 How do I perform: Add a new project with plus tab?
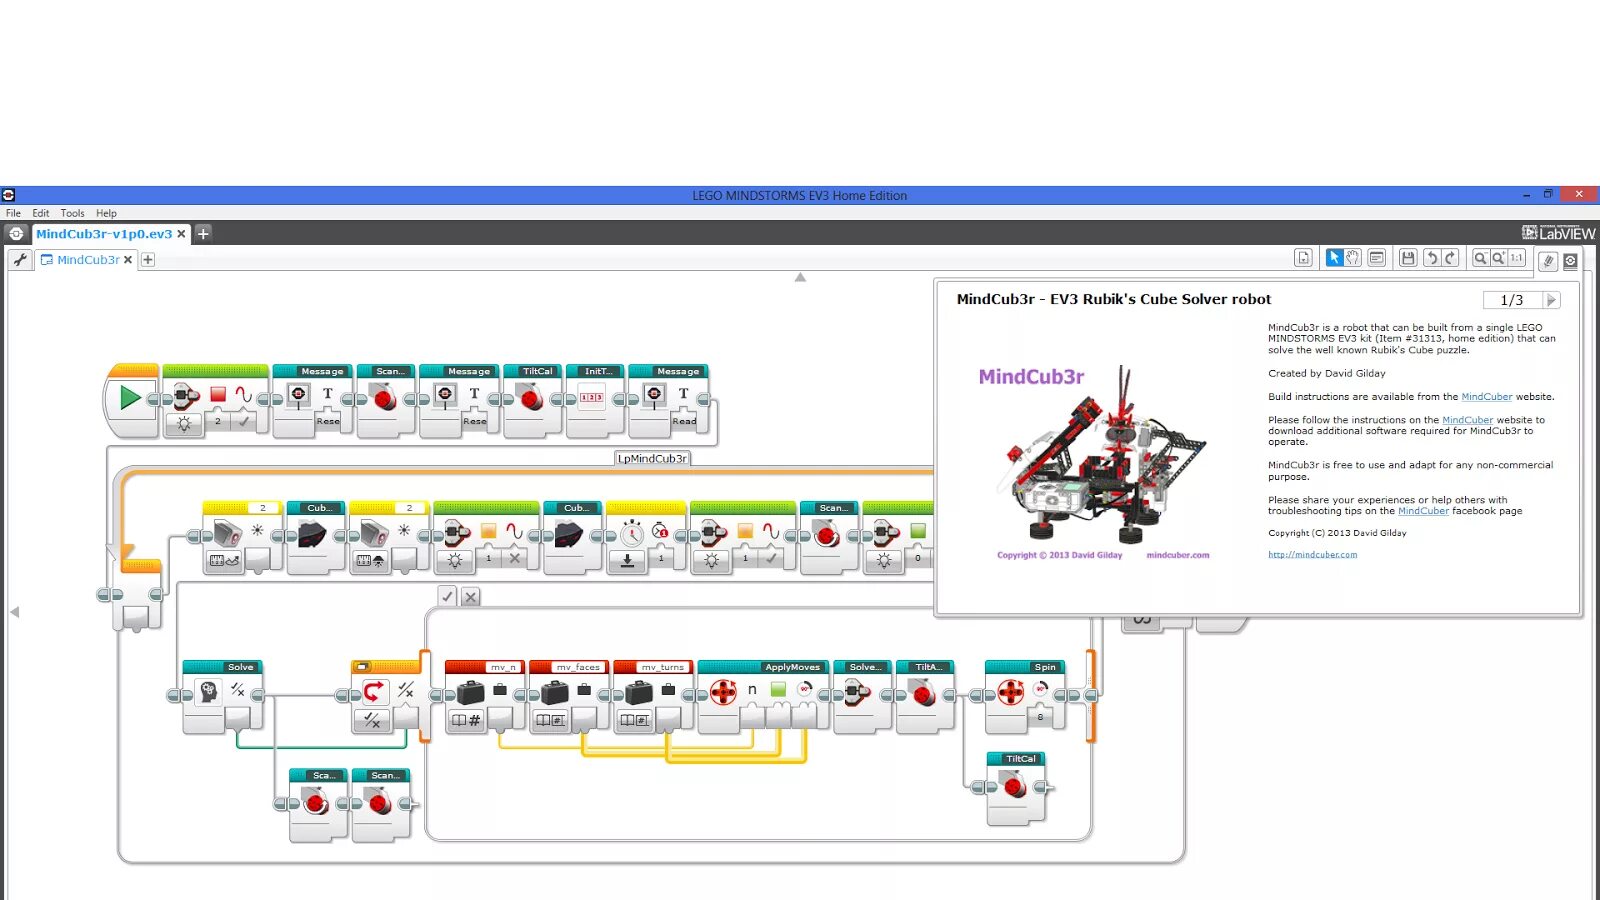(x=203, y=234)
